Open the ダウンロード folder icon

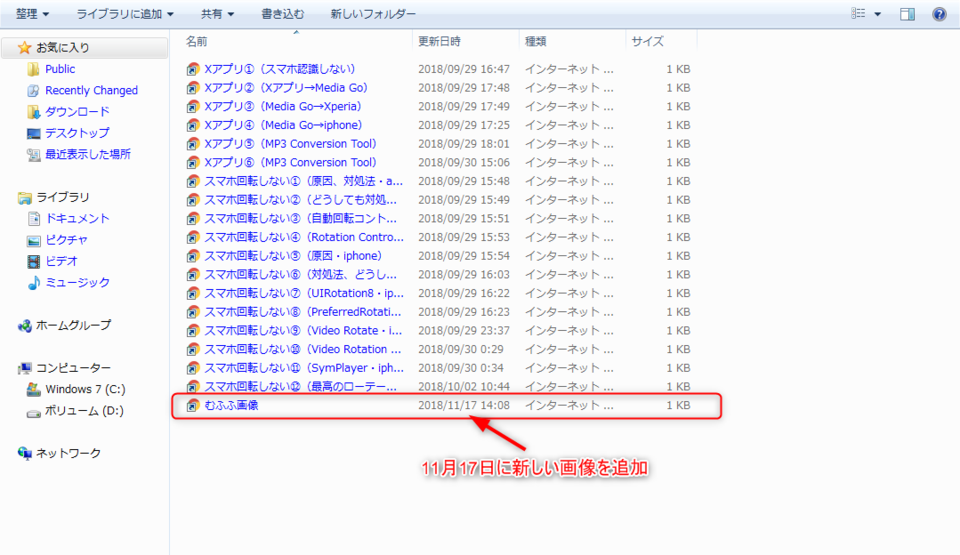tap(33, 111)
